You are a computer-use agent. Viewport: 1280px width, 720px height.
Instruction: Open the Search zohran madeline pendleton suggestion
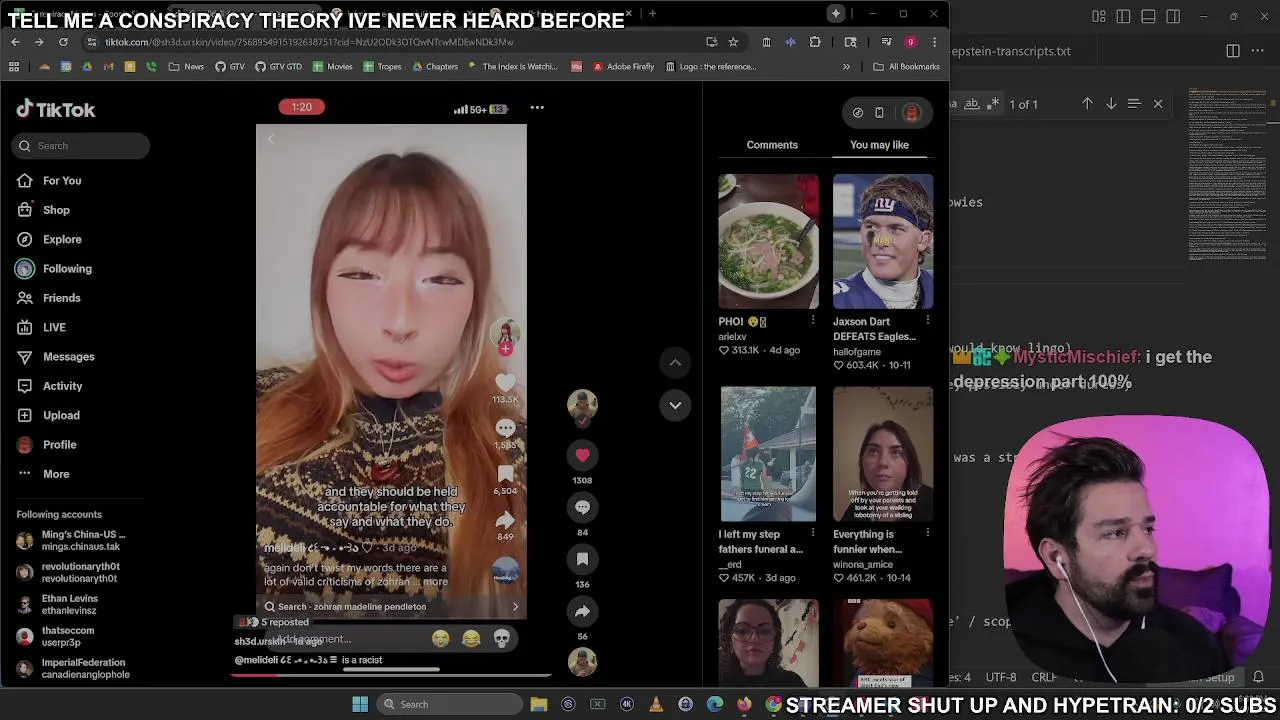[391, 607]
